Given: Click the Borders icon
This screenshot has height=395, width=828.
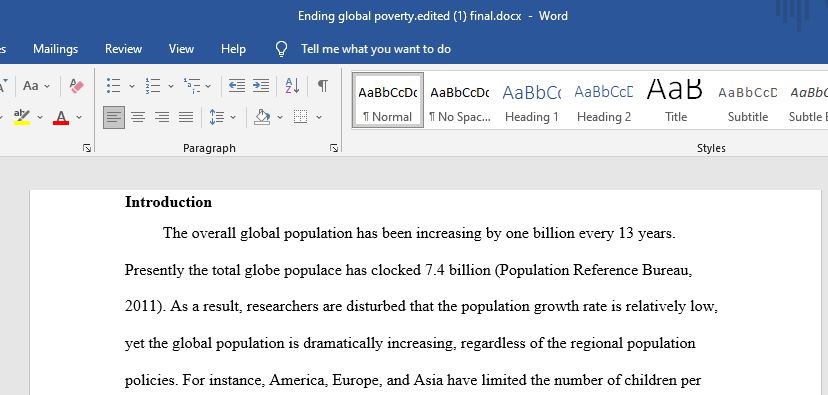Looking at the screenshot, I should (300, 117).
